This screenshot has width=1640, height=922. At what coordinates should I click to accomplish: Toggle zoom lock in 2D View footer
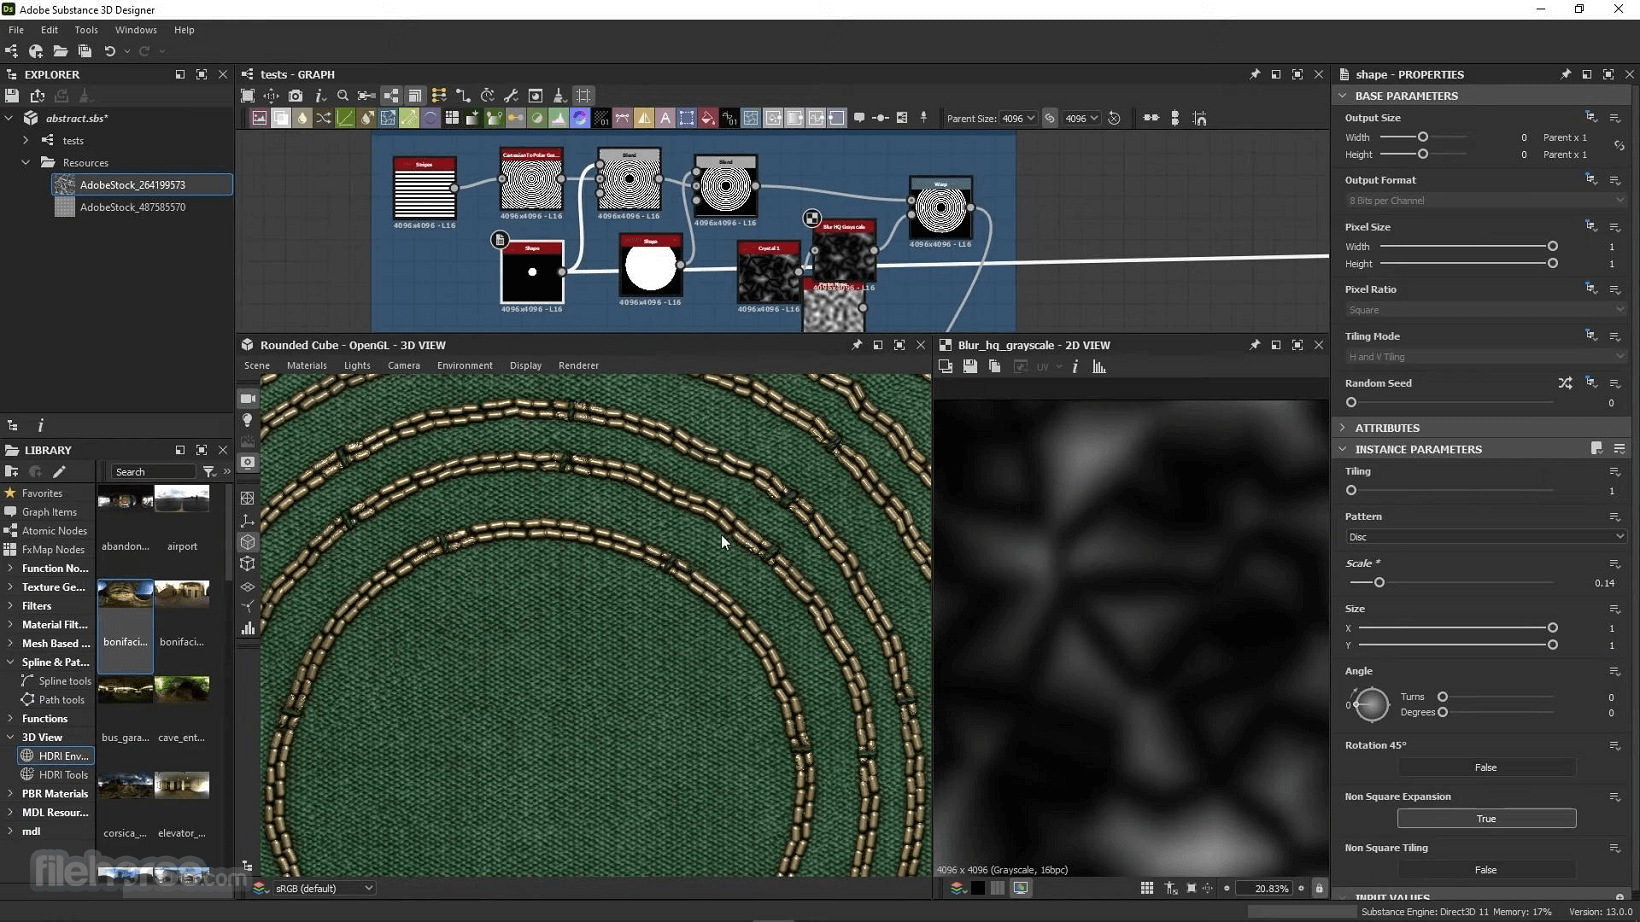pos(1319,888)
